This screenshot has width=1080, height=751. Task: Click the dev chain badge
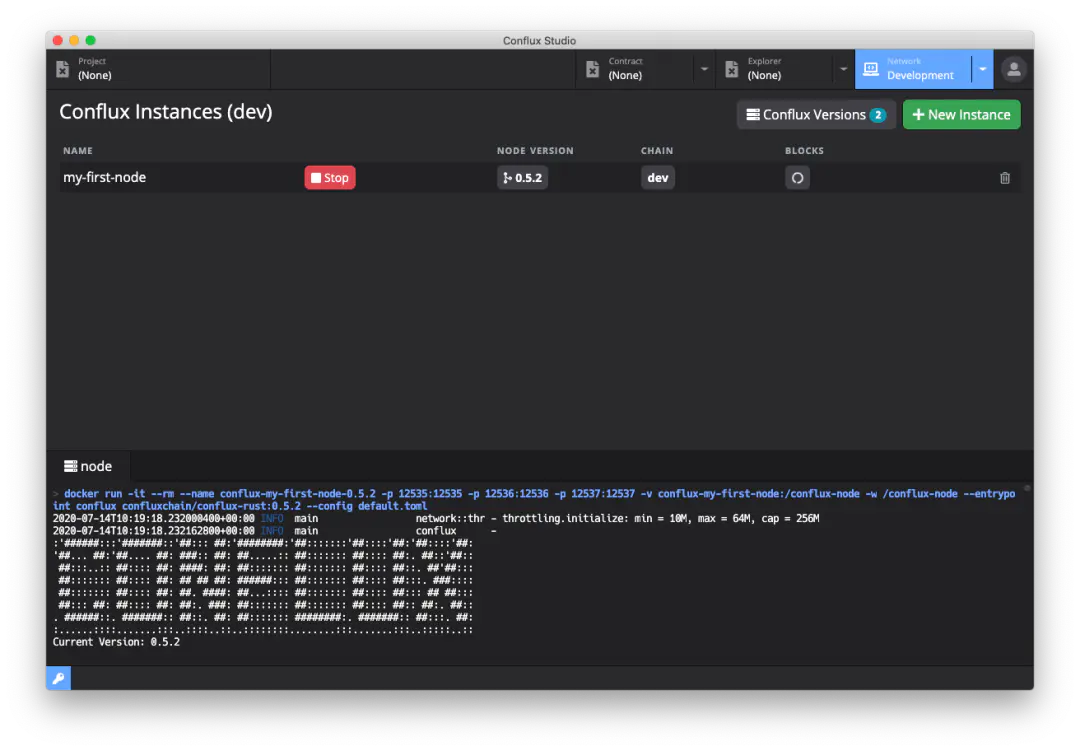click(658, 178)
